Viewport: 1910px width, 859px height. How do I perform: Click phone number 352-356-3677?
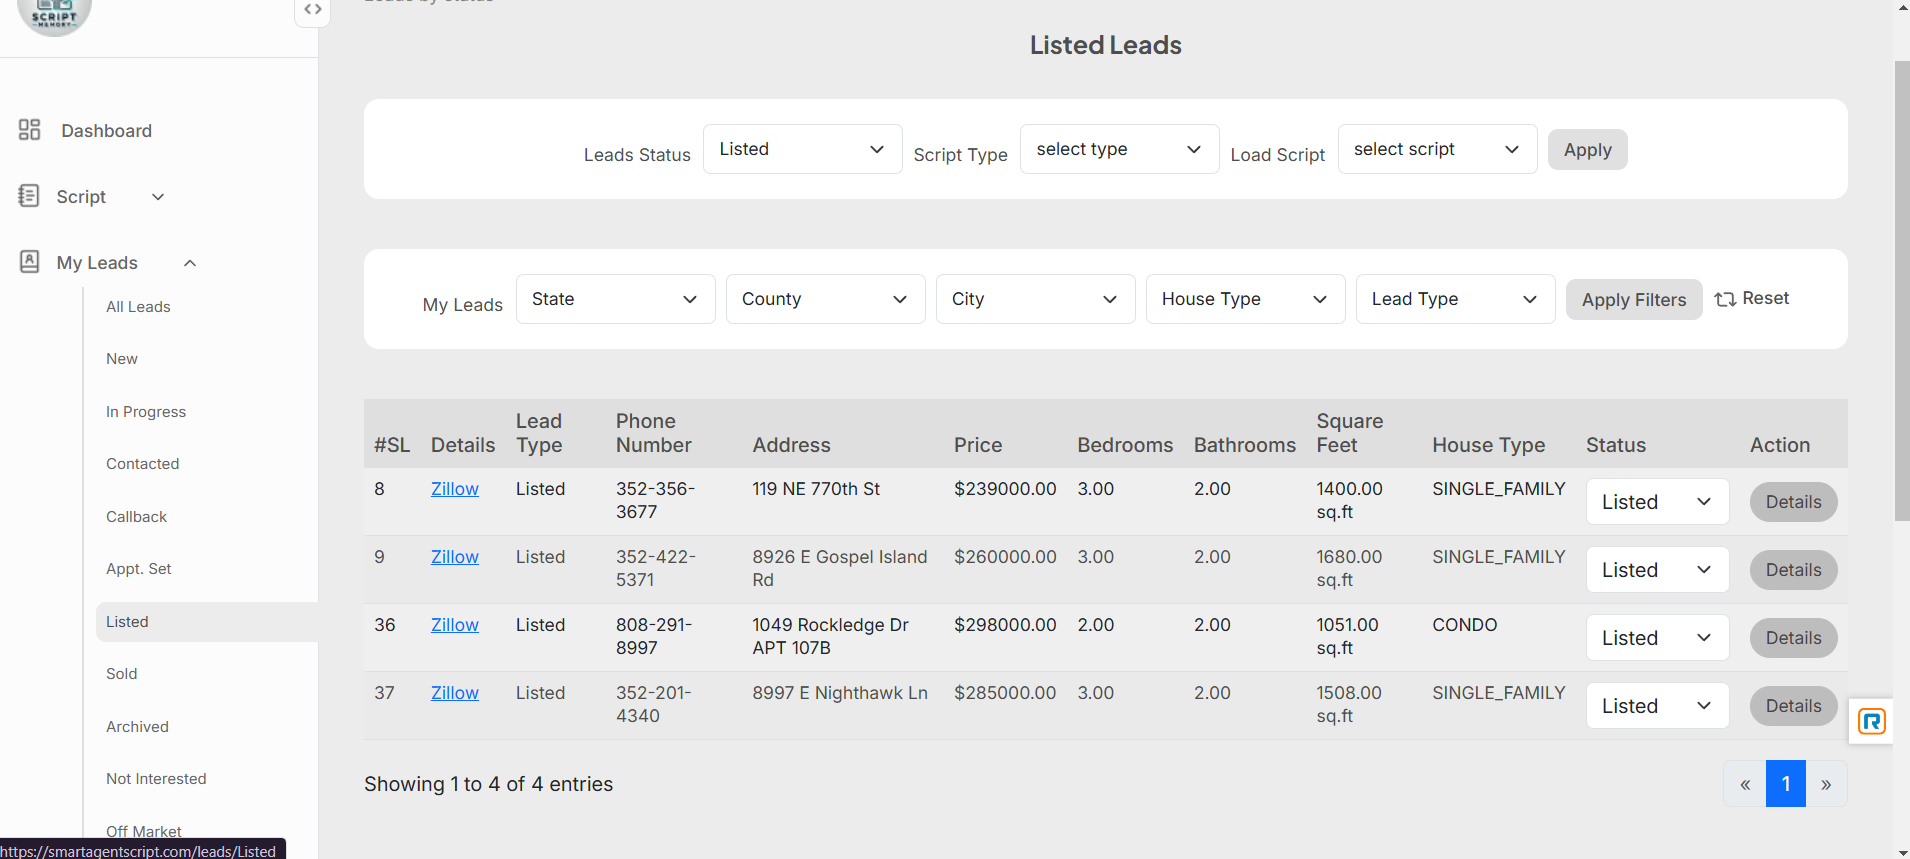click(x=655, y=500)
